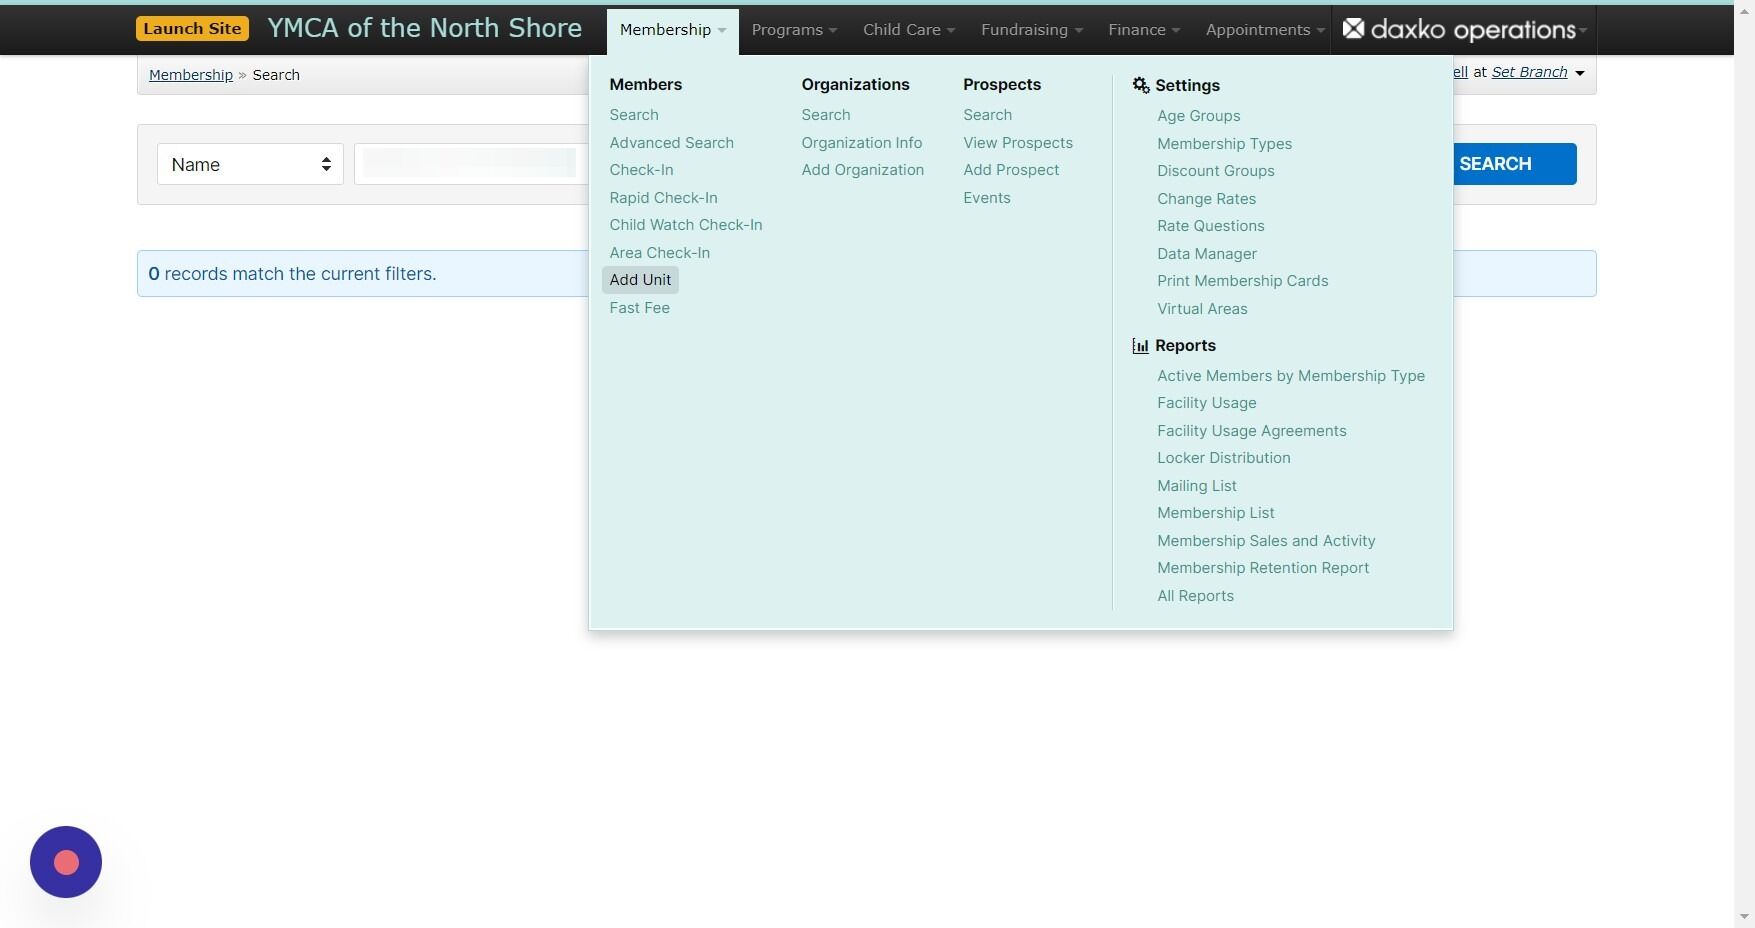The height and width of the screenshot is (928, 1755).
Task: Click the Launch Site button
Action: pyautogui.click(x=192, y=28)
